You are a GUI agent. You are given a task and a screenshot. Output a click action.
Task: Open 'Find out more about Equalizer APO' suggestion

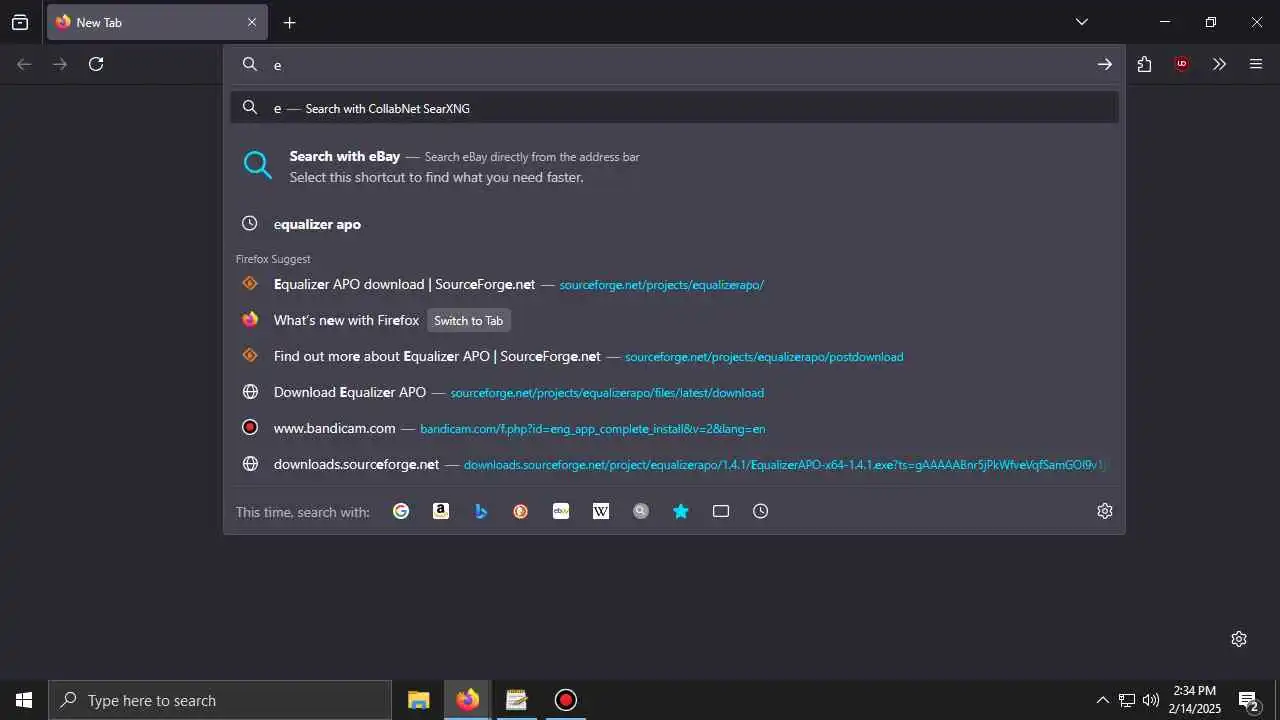click(674, 356)
